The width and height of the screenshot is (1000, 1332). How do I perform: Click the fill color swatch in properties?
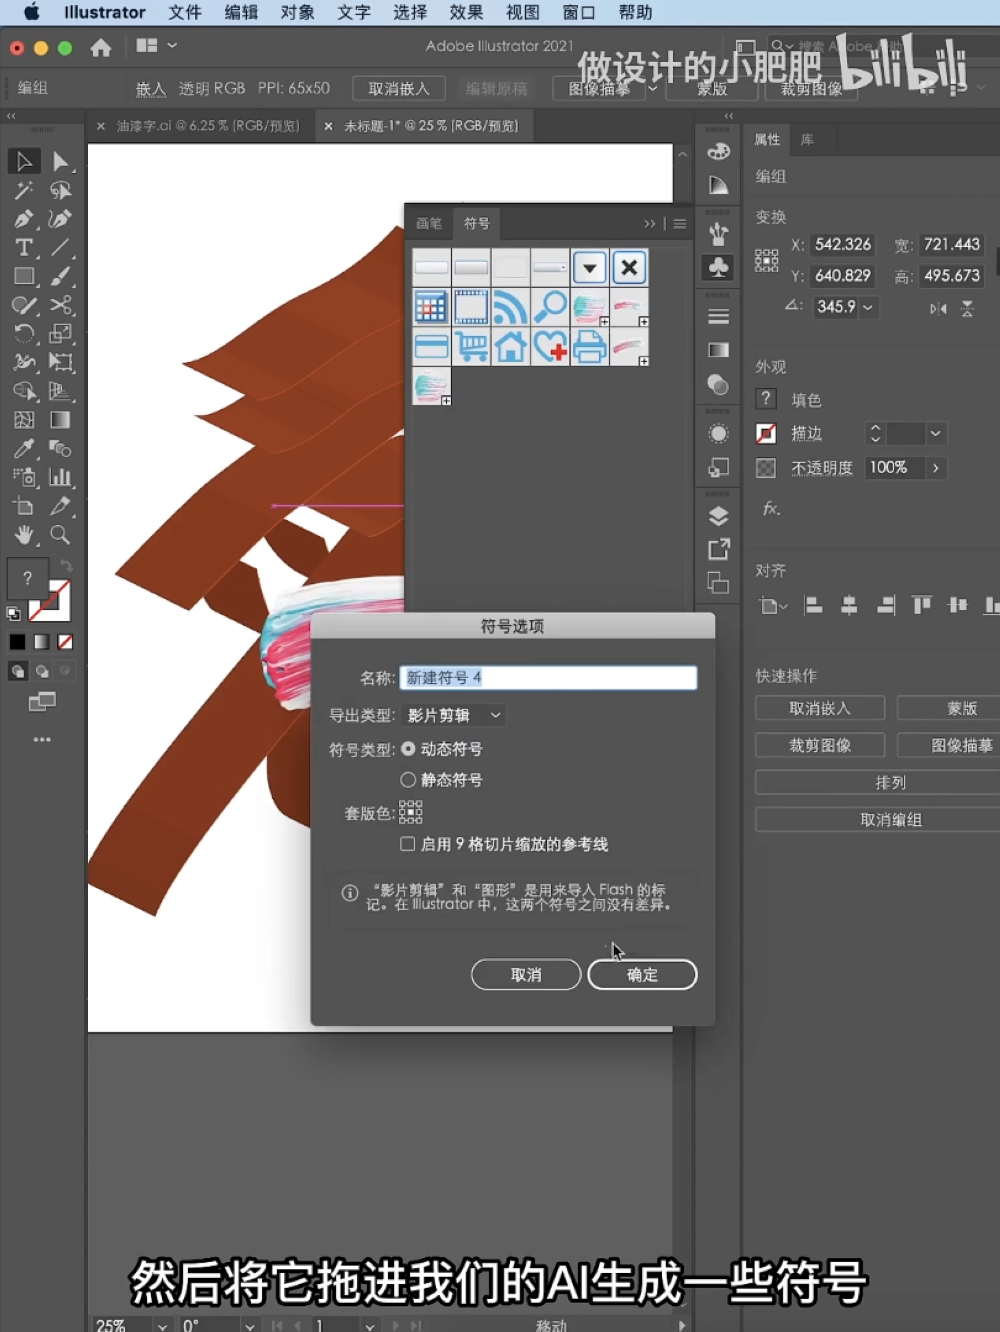(766, 399)
